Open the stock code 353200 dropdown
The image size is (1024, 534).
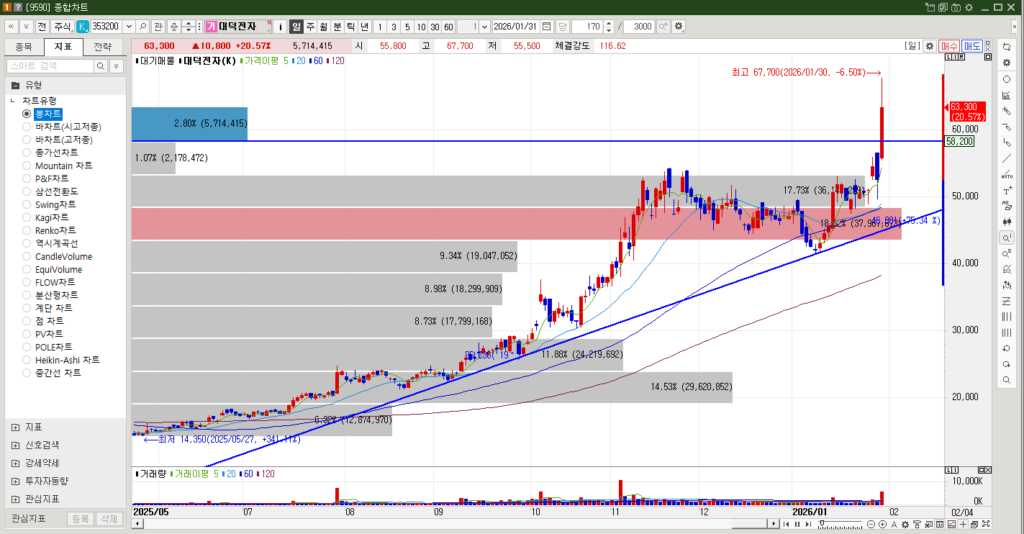pos(127,26)
